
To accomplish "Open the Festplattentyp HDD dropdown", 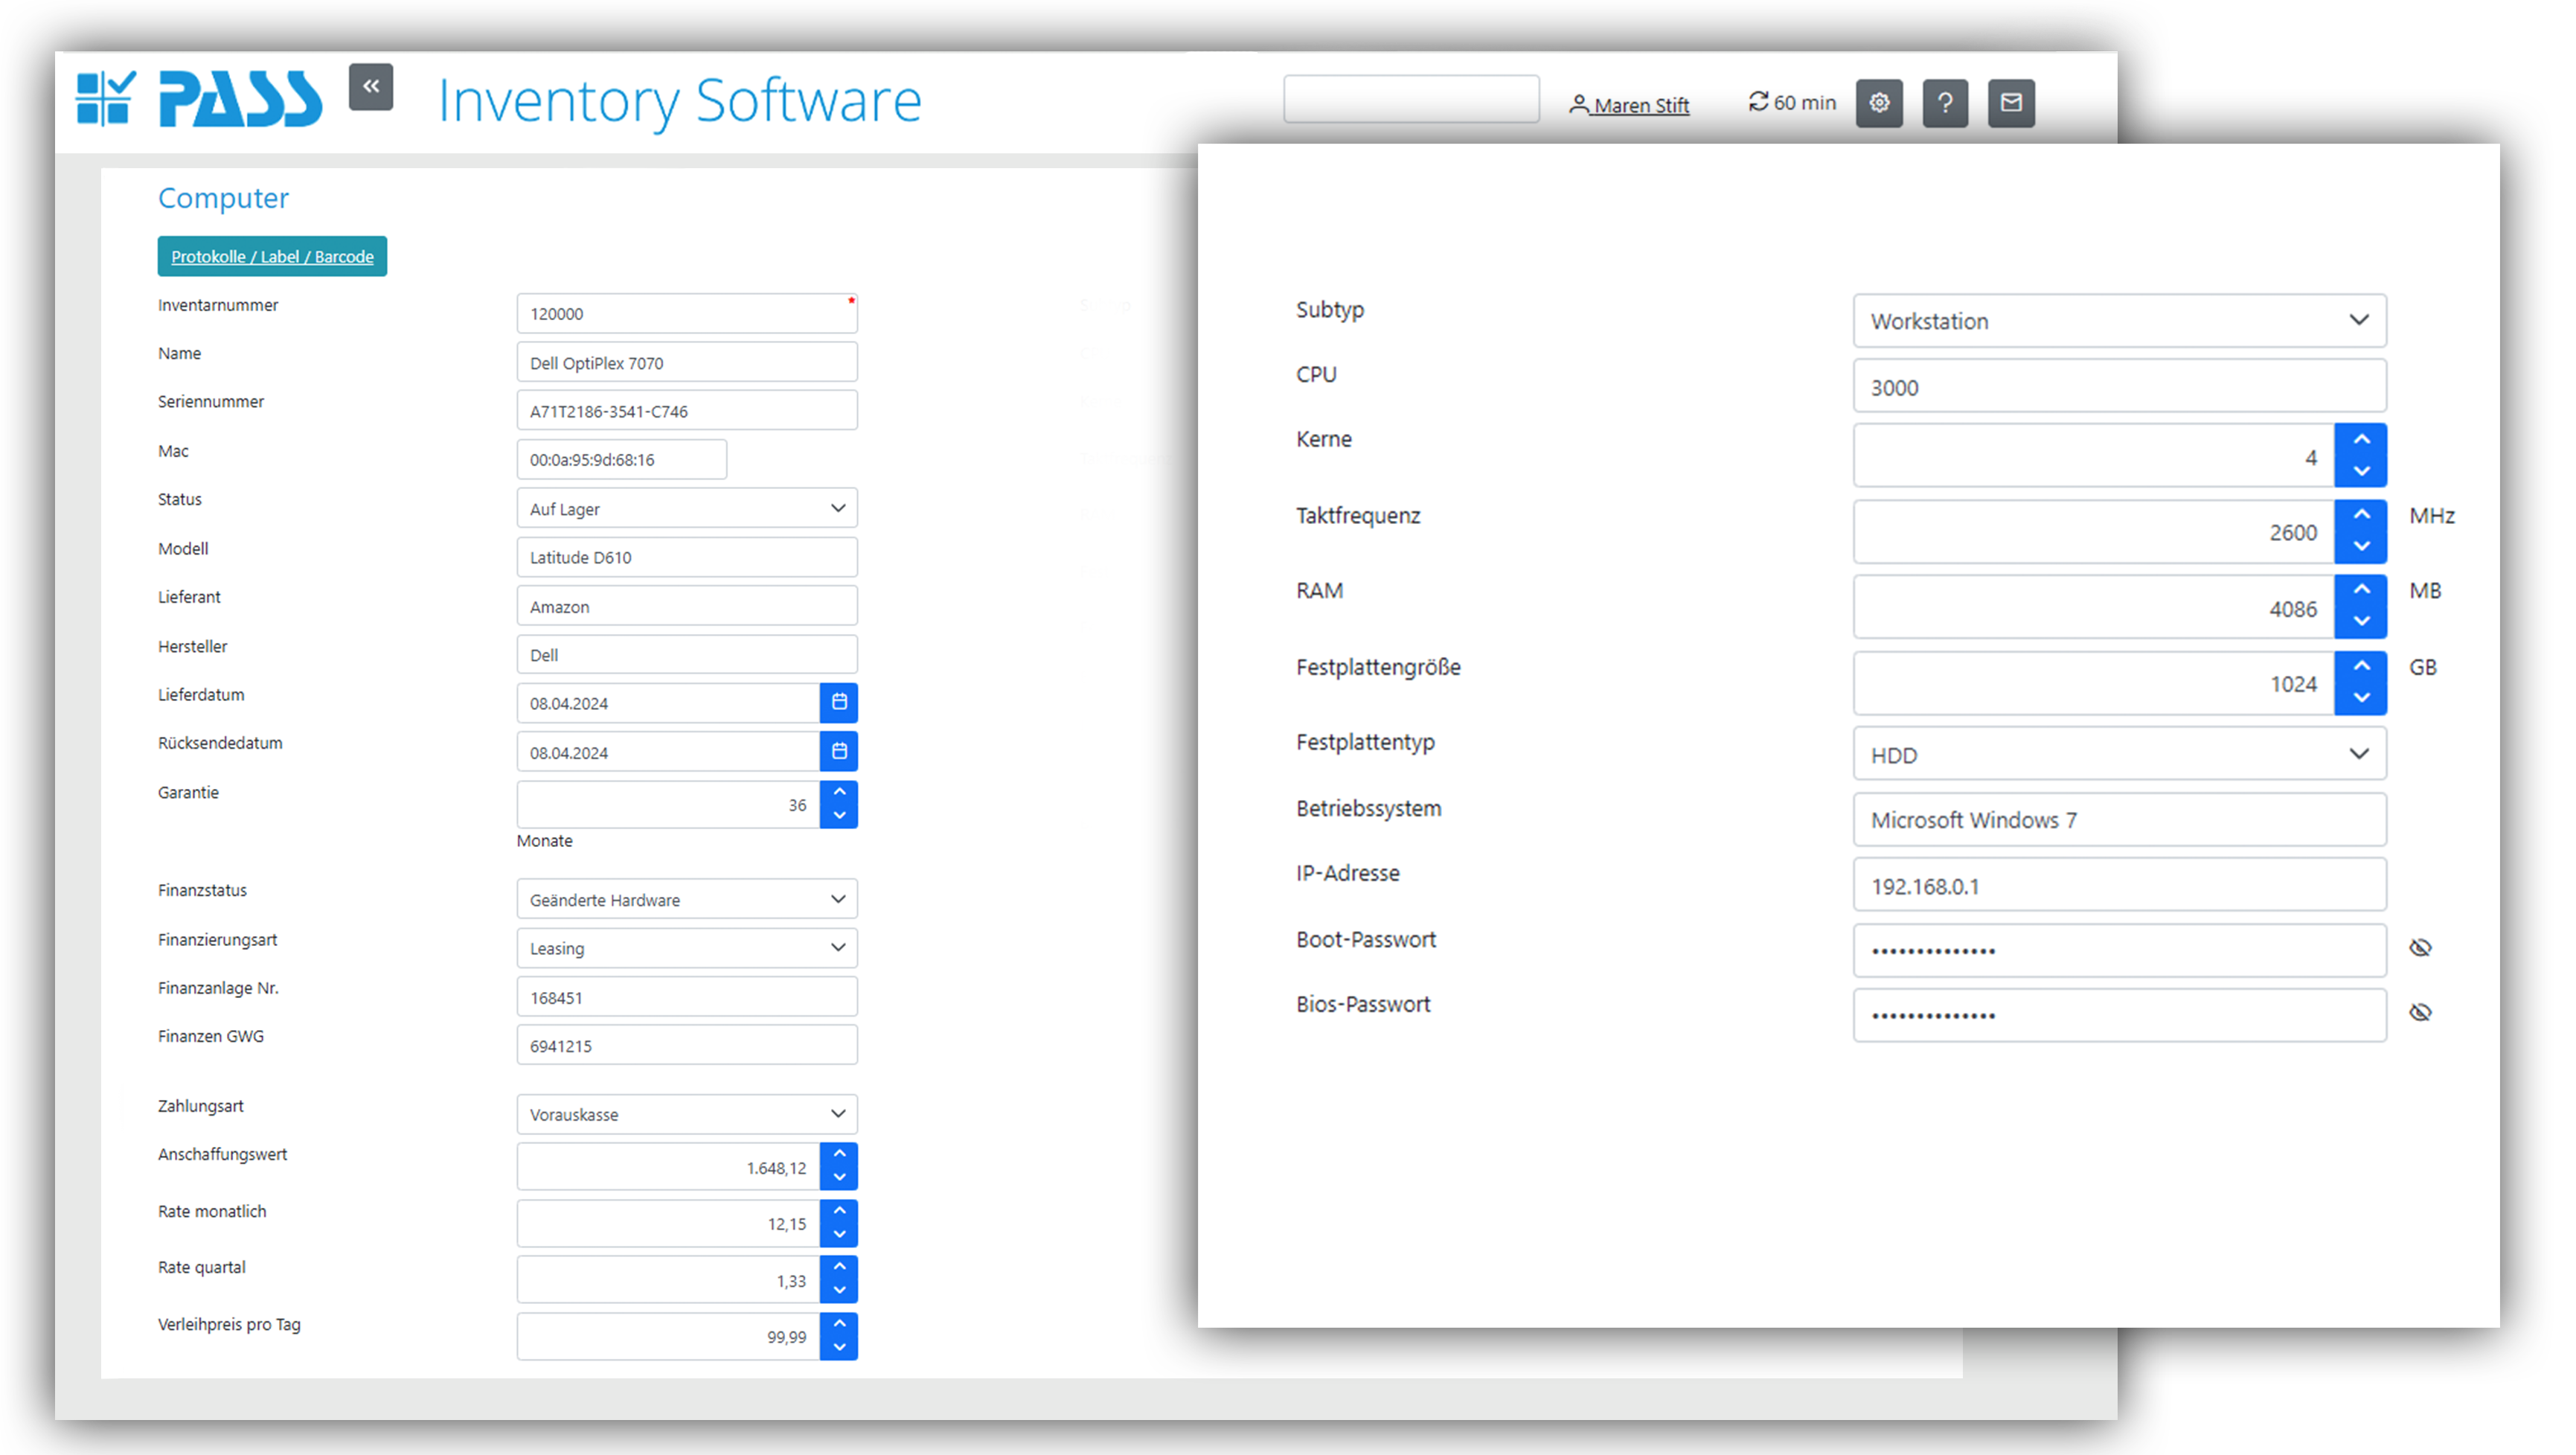I will (2119, 755).
